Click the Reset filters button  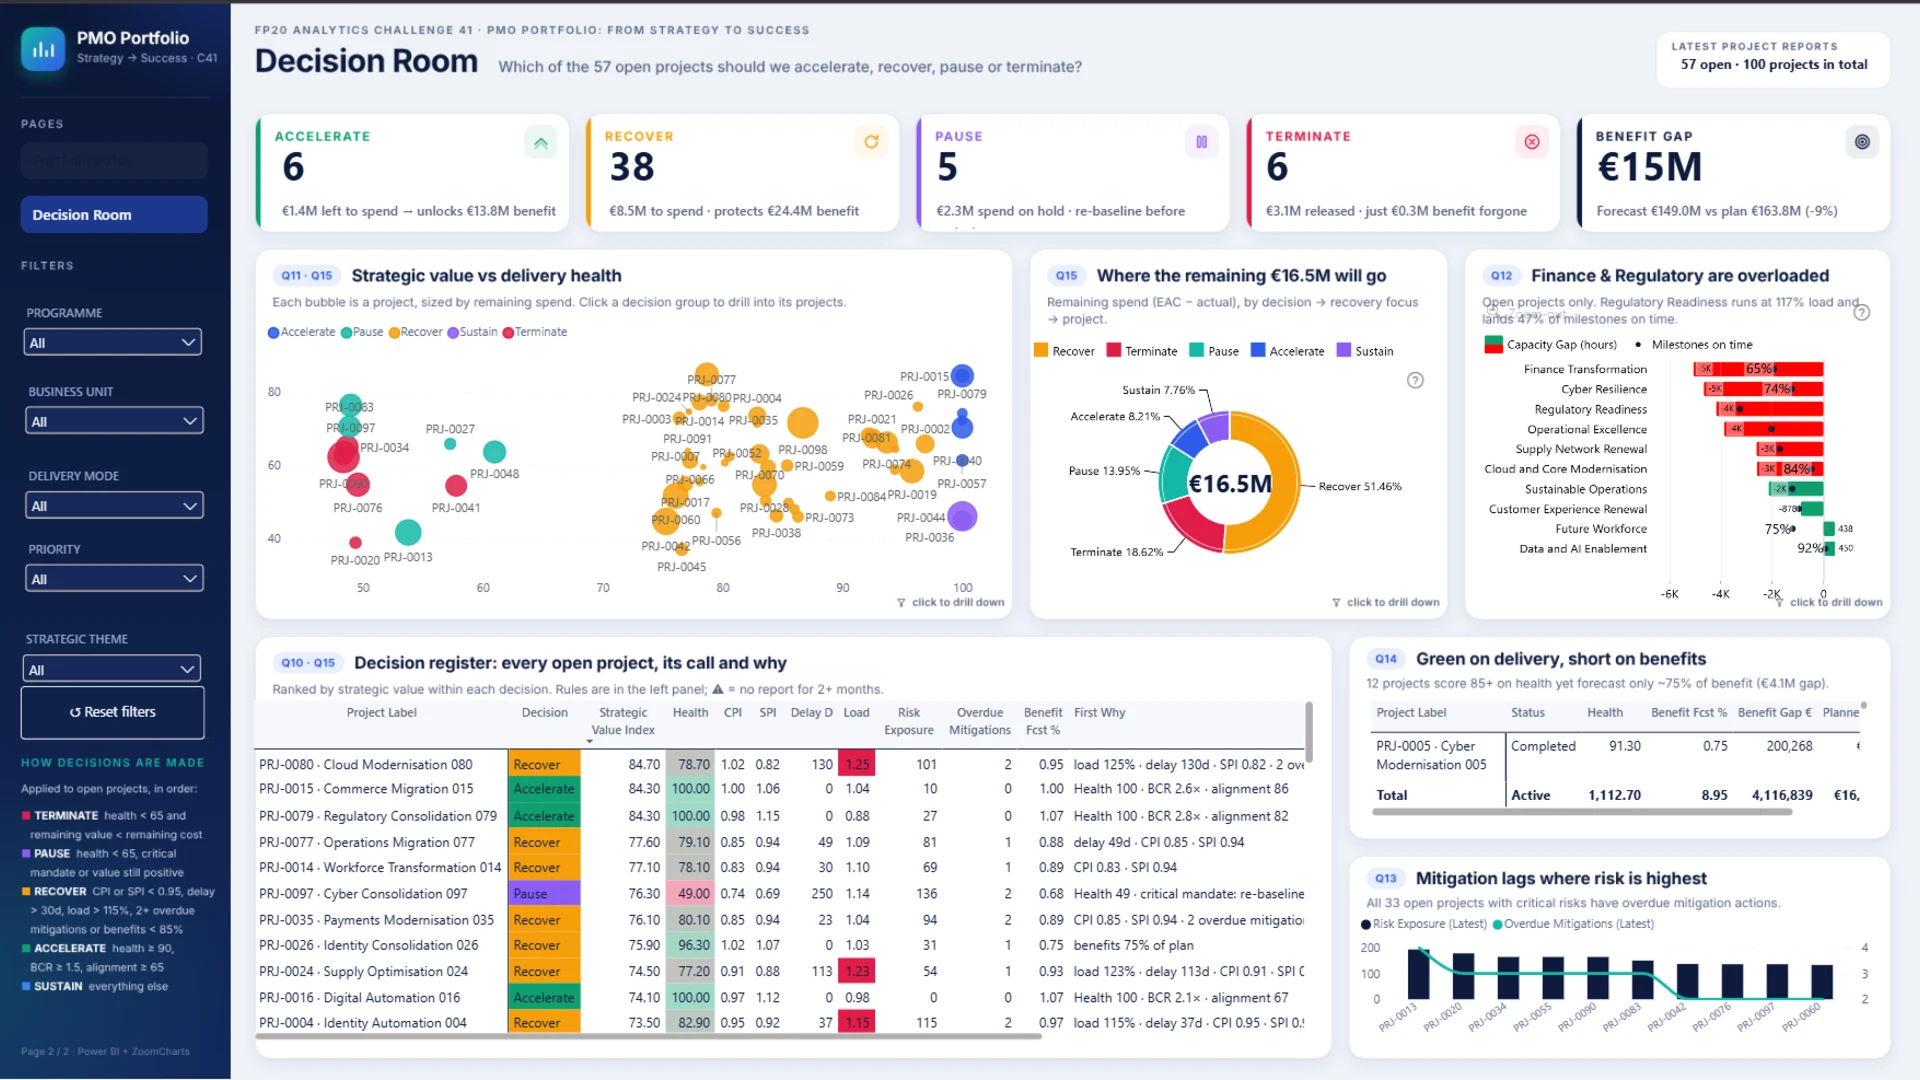[x=113, y=712]
